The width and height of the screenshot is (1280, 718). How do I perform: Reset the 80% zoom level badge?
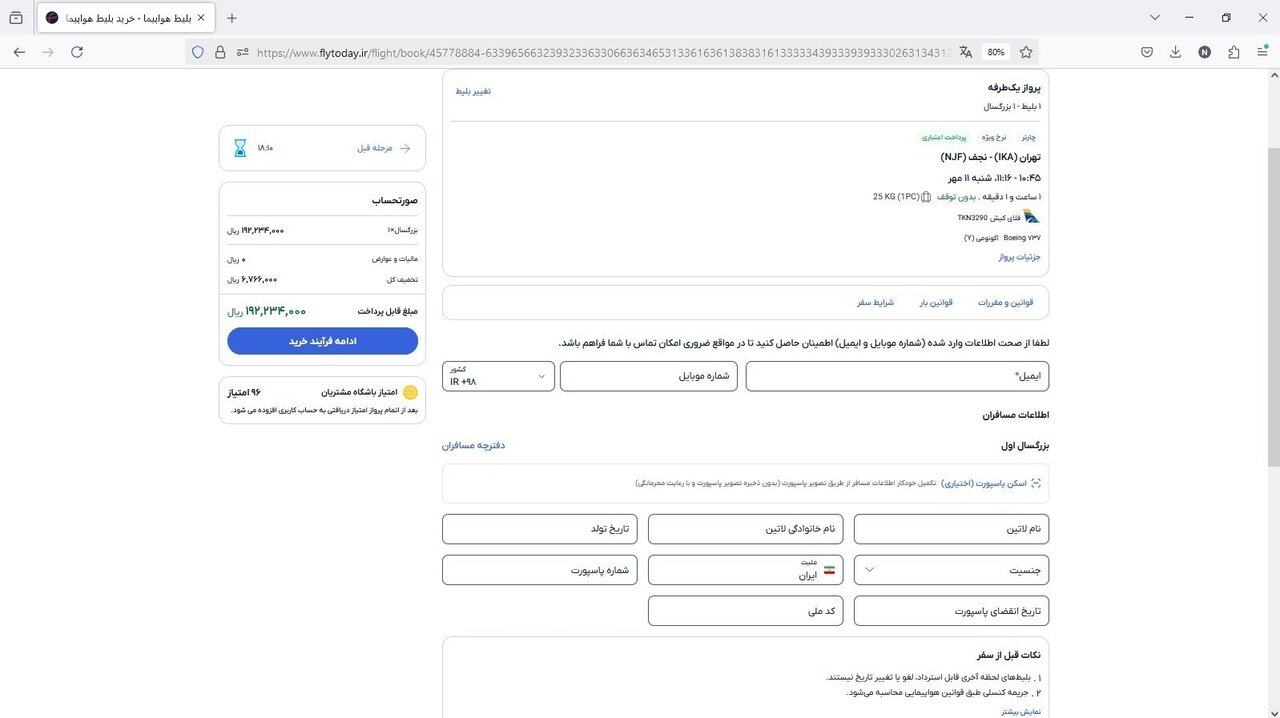[995, 52]
